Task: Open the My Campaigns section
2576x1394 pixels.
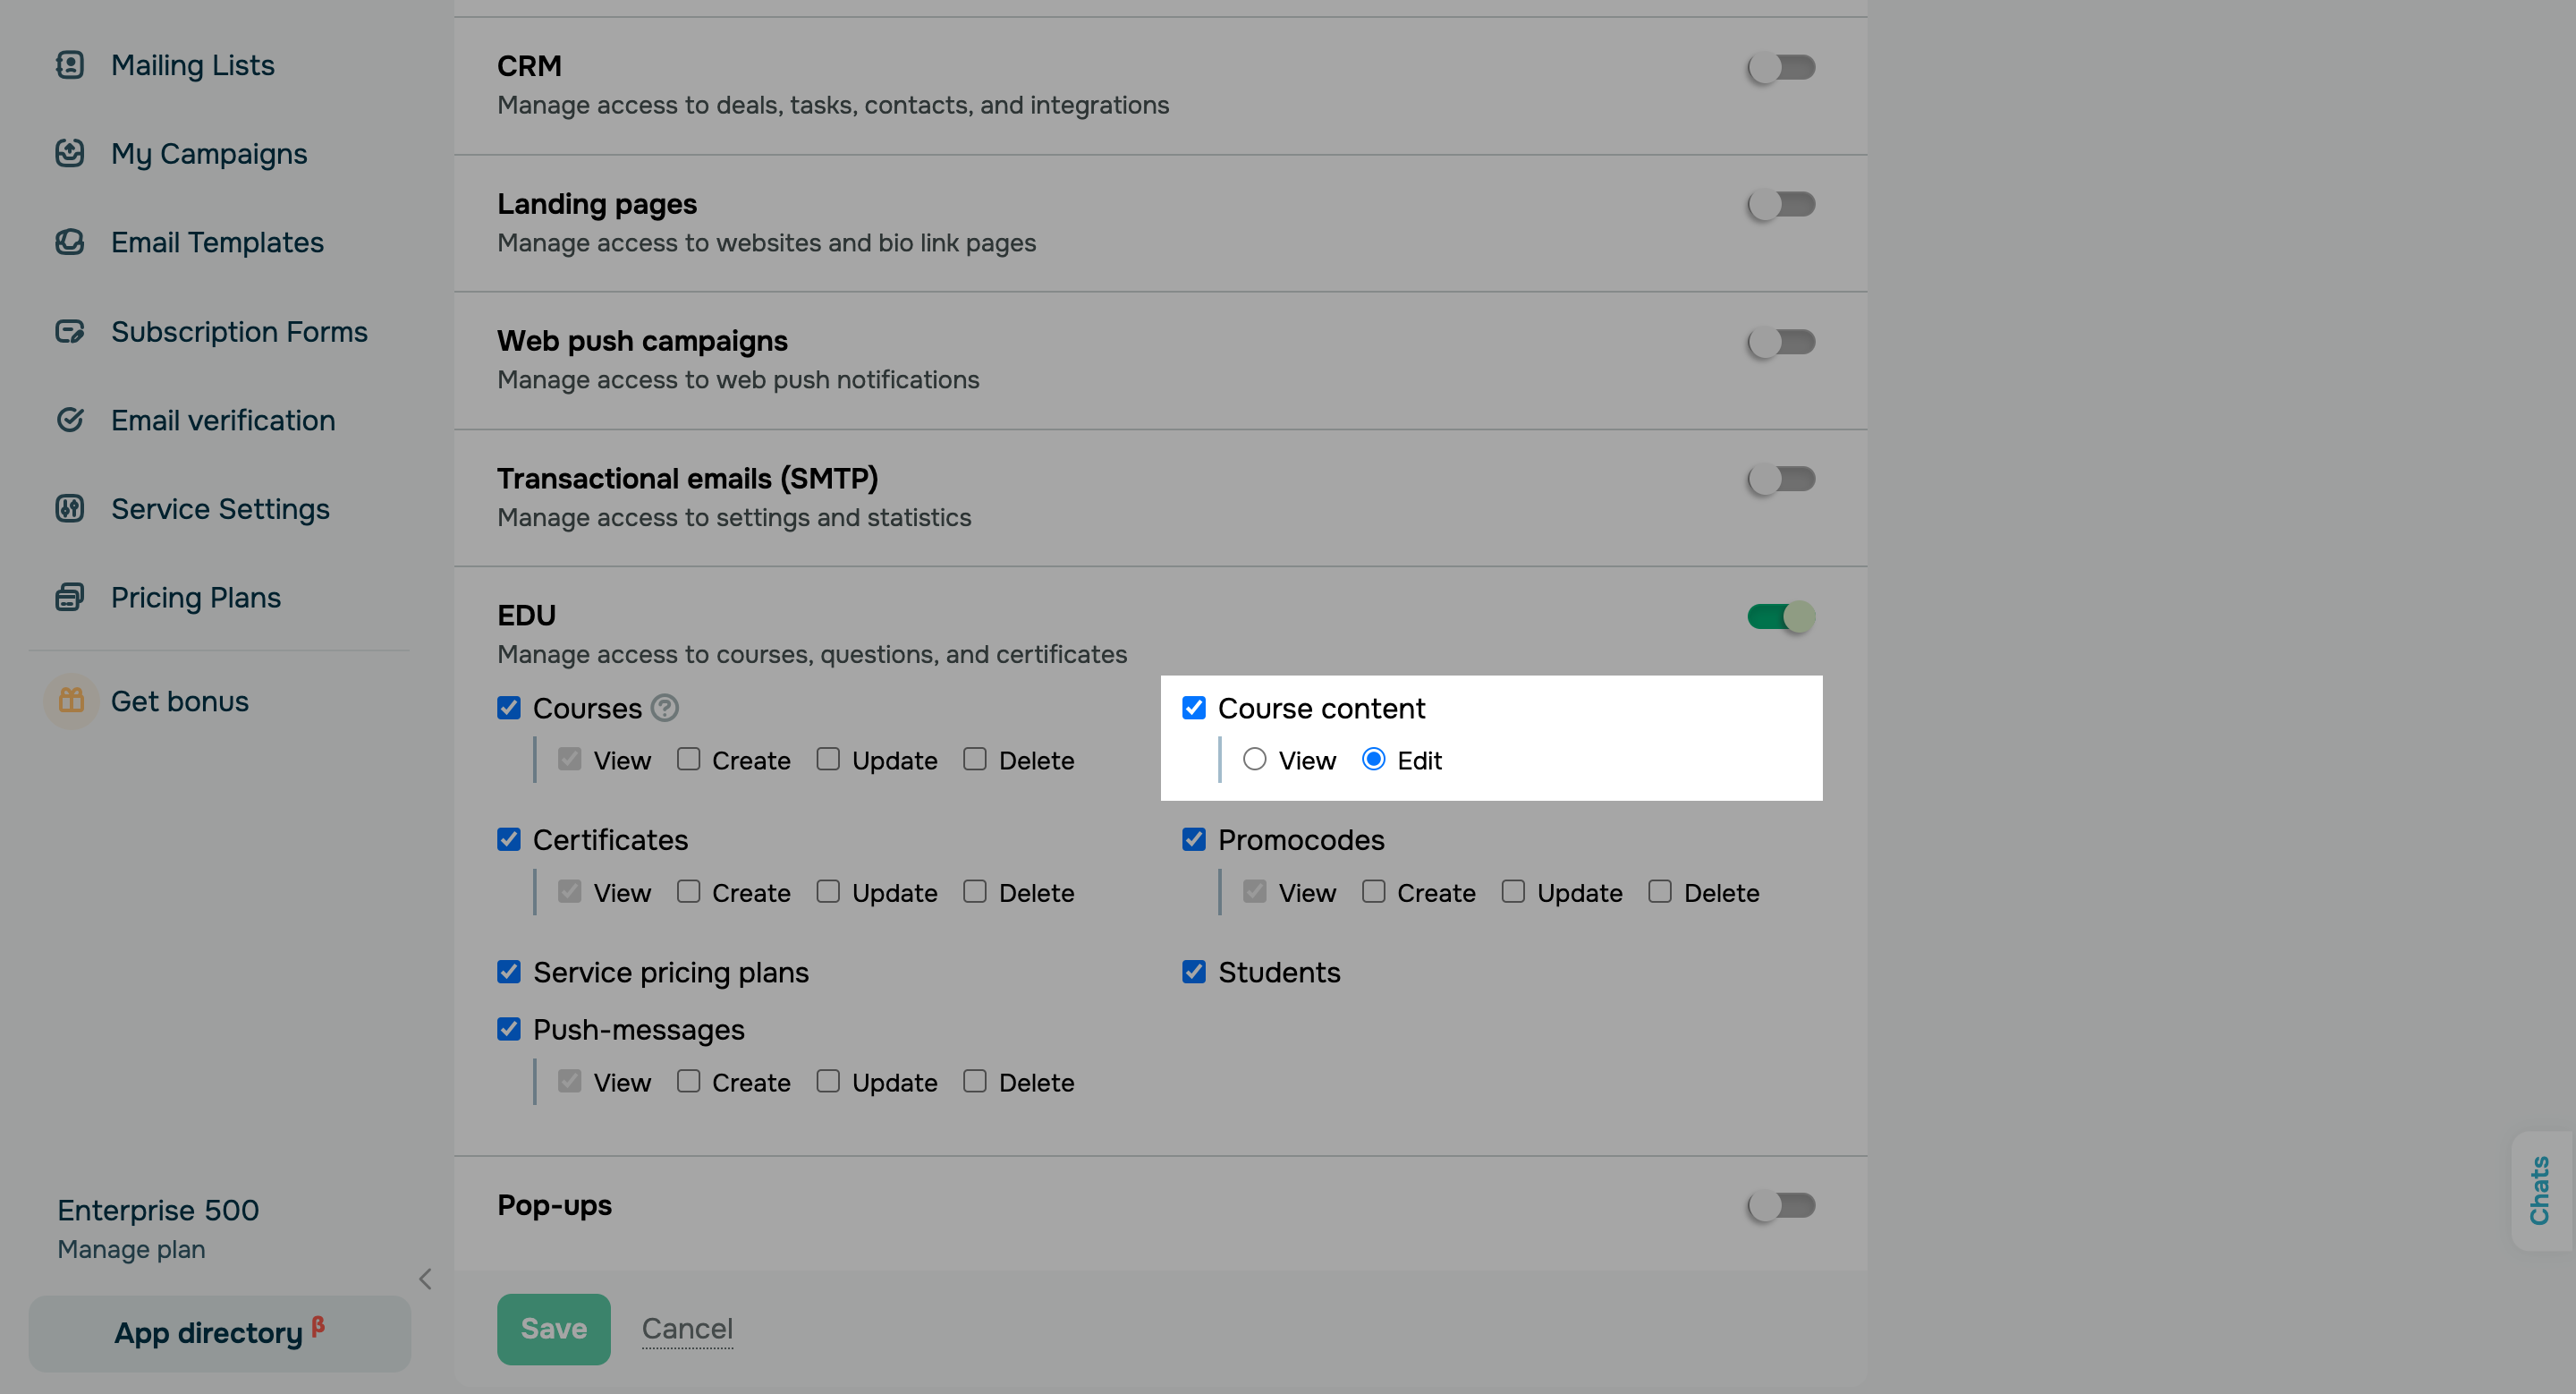Action: point(208,154)
